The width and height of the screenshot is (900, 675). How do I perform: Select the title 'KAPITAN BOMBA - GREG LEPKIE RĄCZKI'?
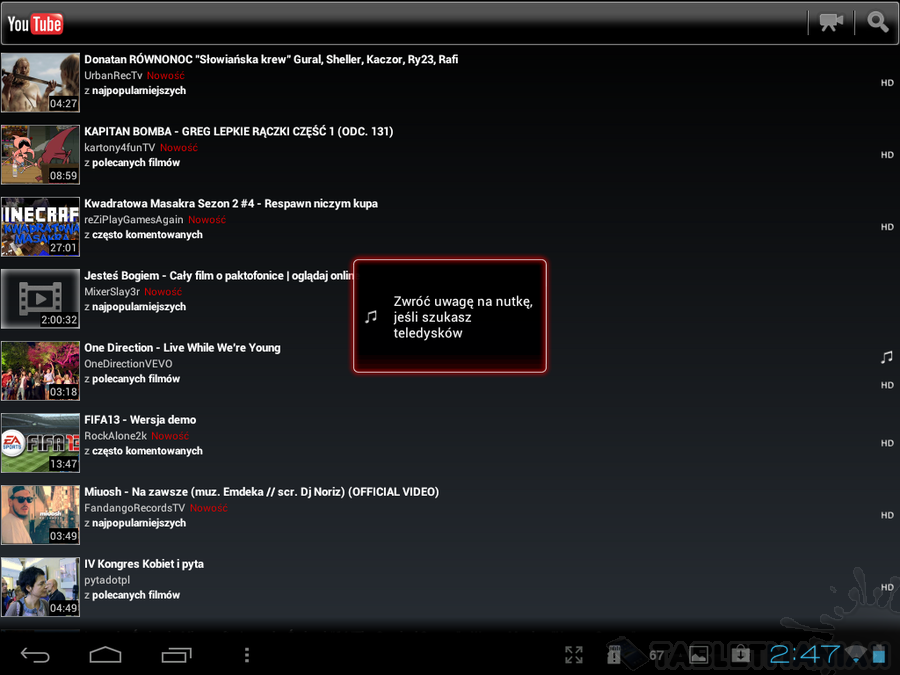click(x=239, y=131)
